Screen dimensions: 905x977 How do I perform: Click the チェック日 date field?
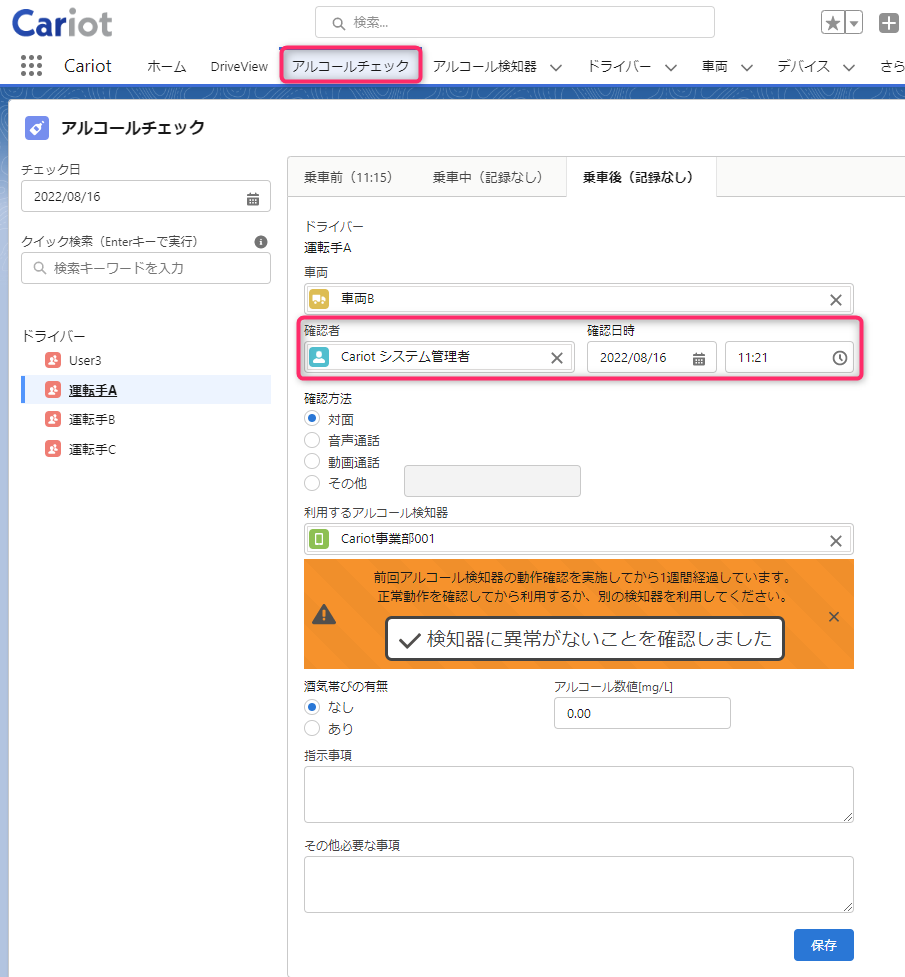(x=146, y=196)
